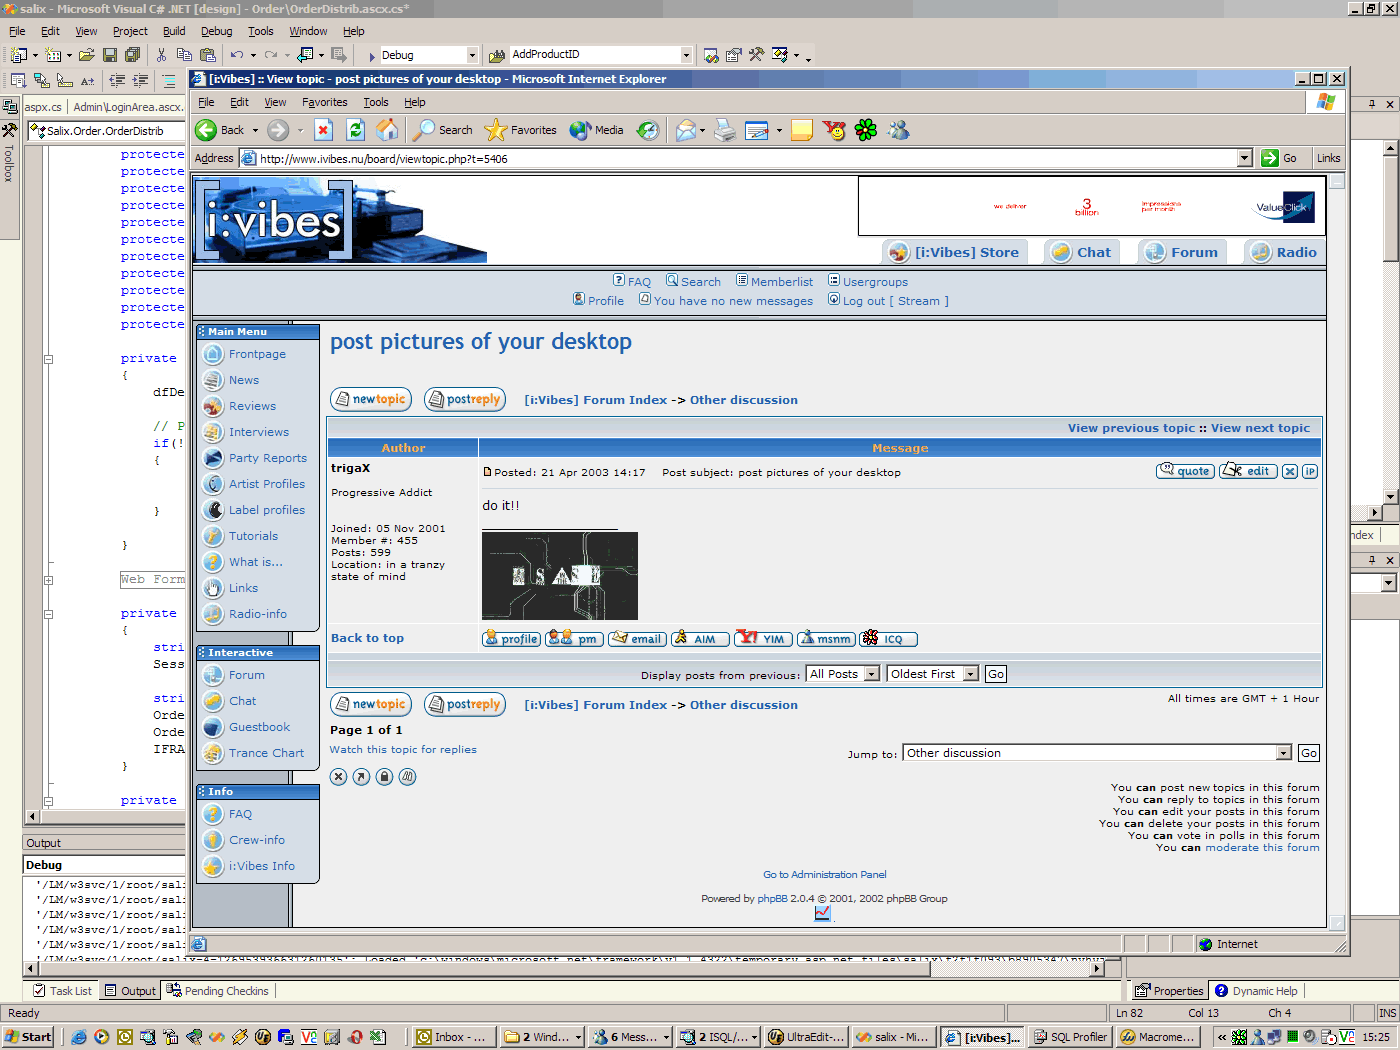Click the quote button on the post
The width and height of the screenshot is (1400, 1050).
tap(1185, 471)
